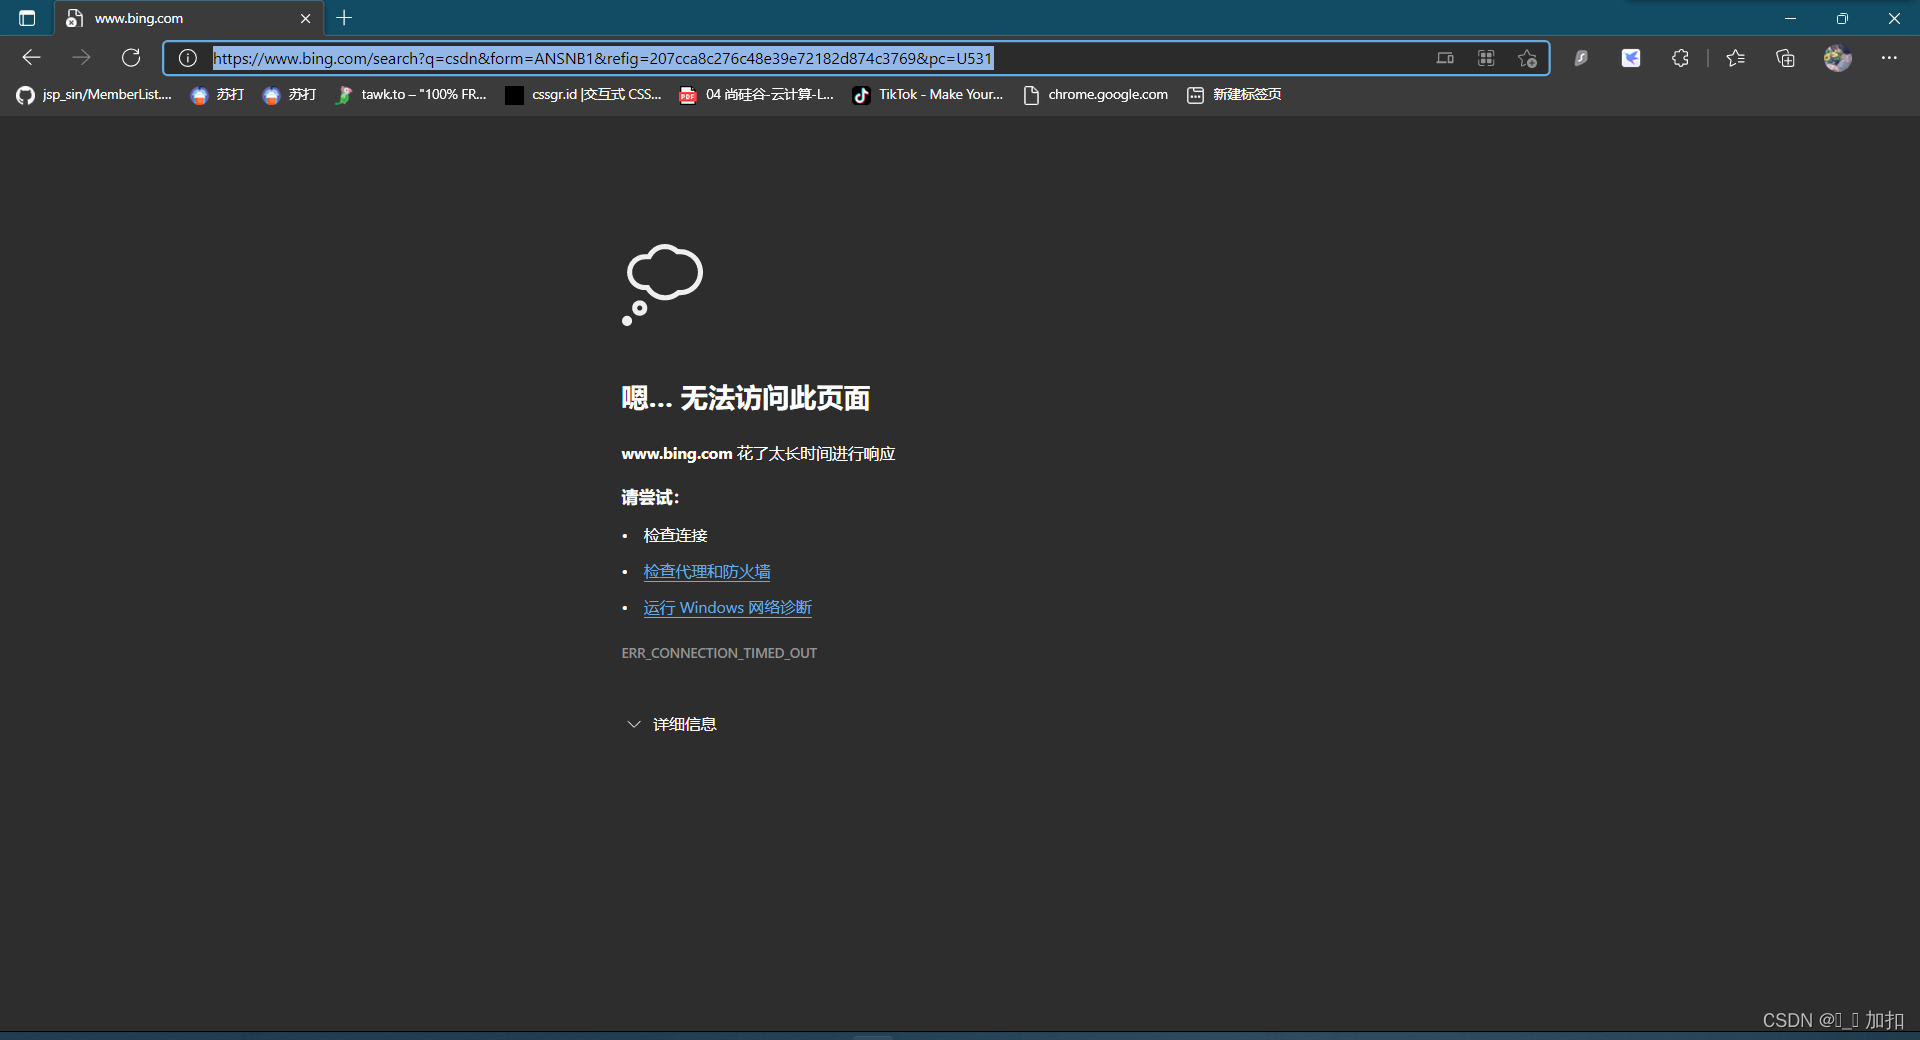Open the app-available icon in address bar
The width and height of the screenshot is (1920, 1040).
[1445, 58]
